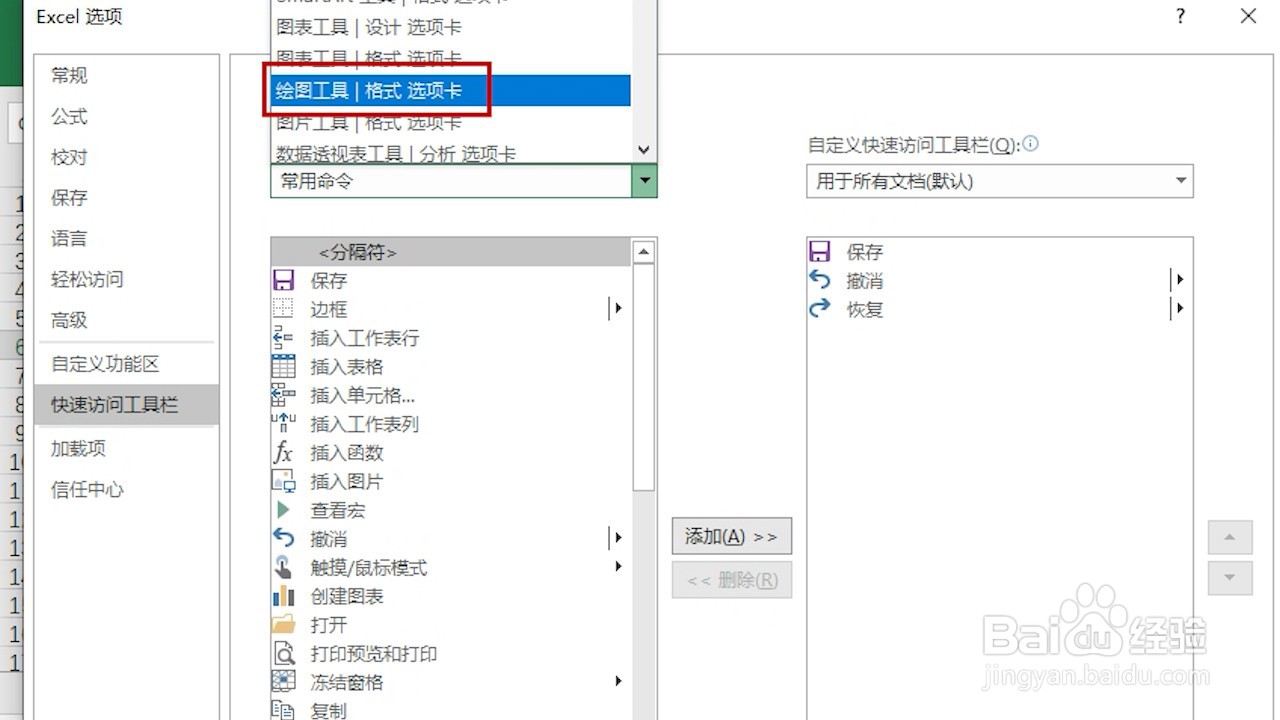The width and height of the screenshot is (1280, 720).
Task: Select the 查看宏 command icon
Action: [283, 510]
